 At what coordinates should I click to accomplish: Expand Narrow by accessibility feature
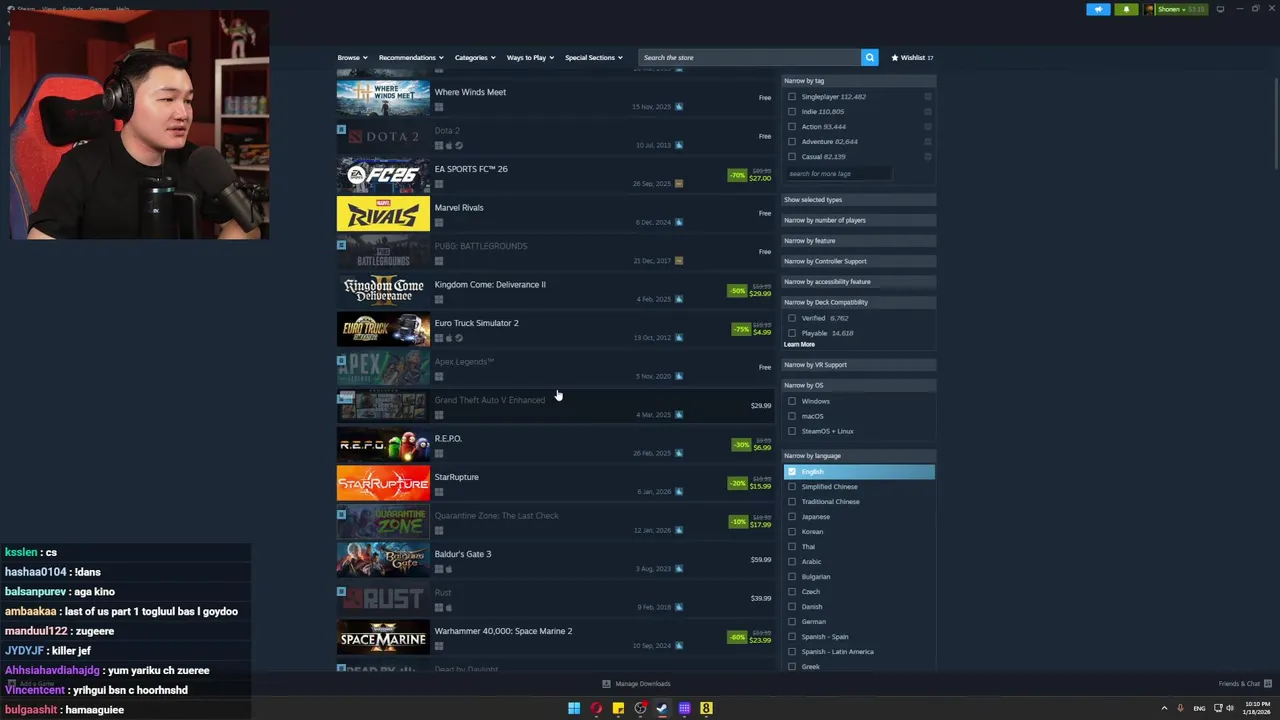[859, 282]
